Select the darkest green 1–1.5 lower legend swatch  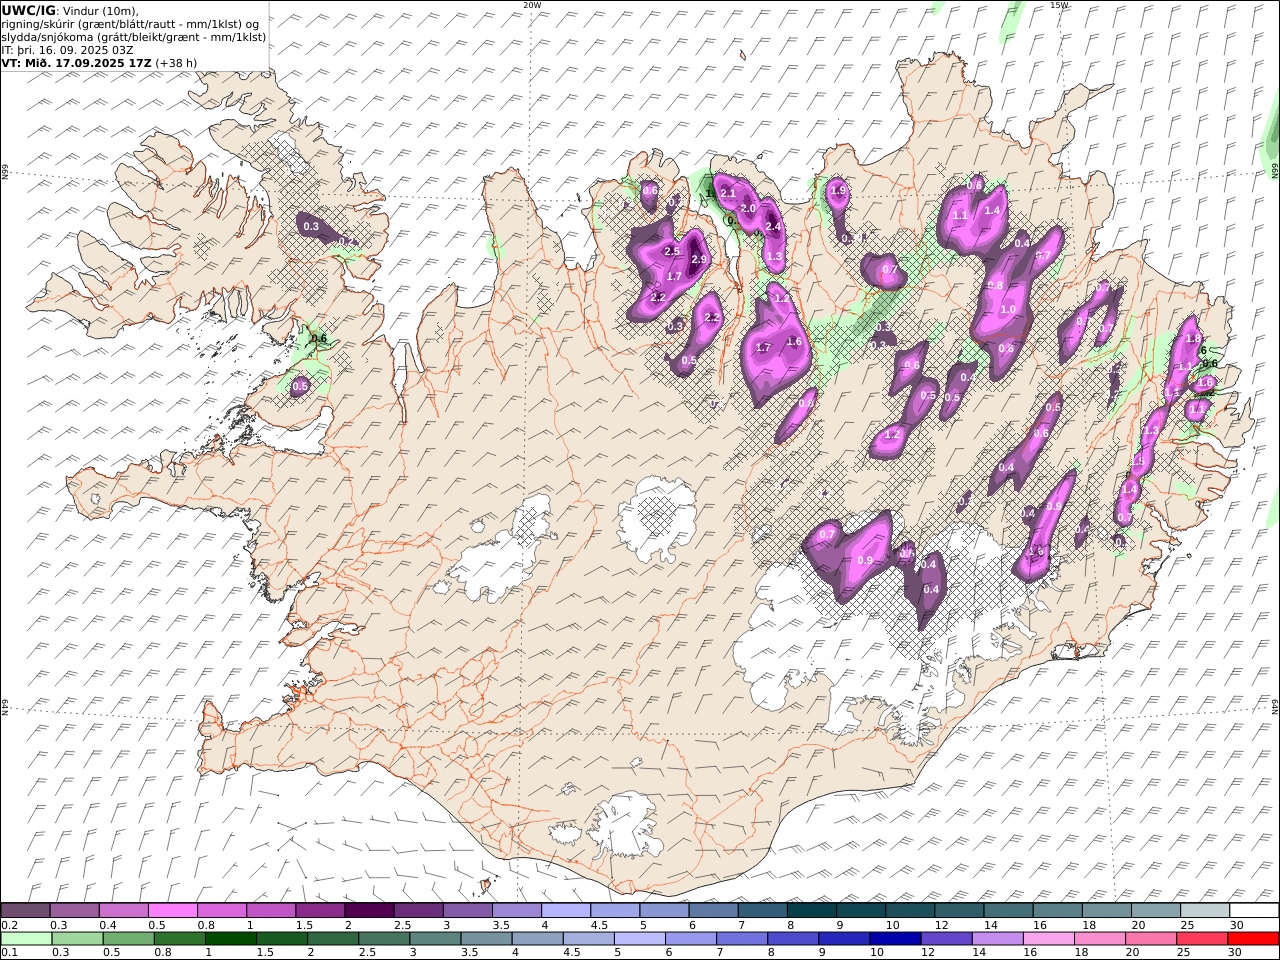click(231, 939)
